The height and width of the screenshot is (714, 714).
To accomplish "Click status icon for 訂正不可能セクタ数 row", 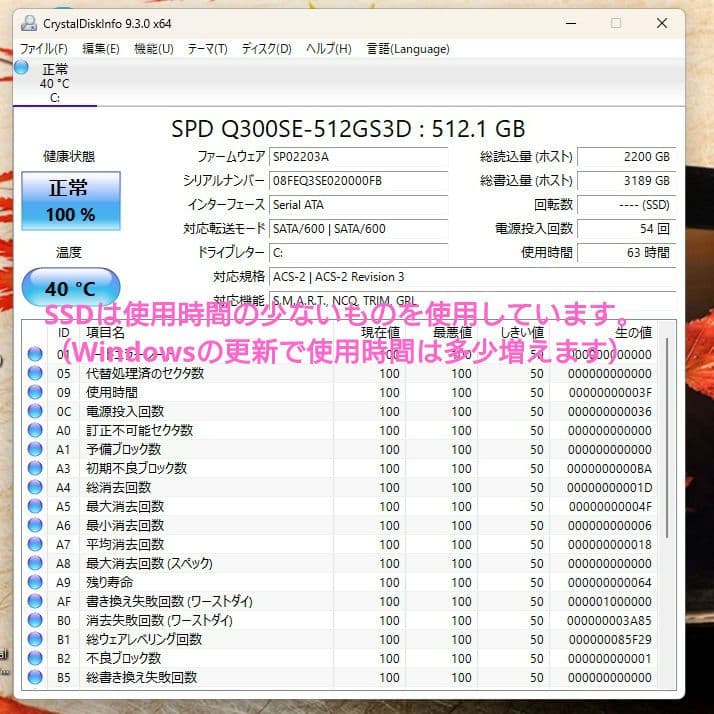I will point(35,430).
